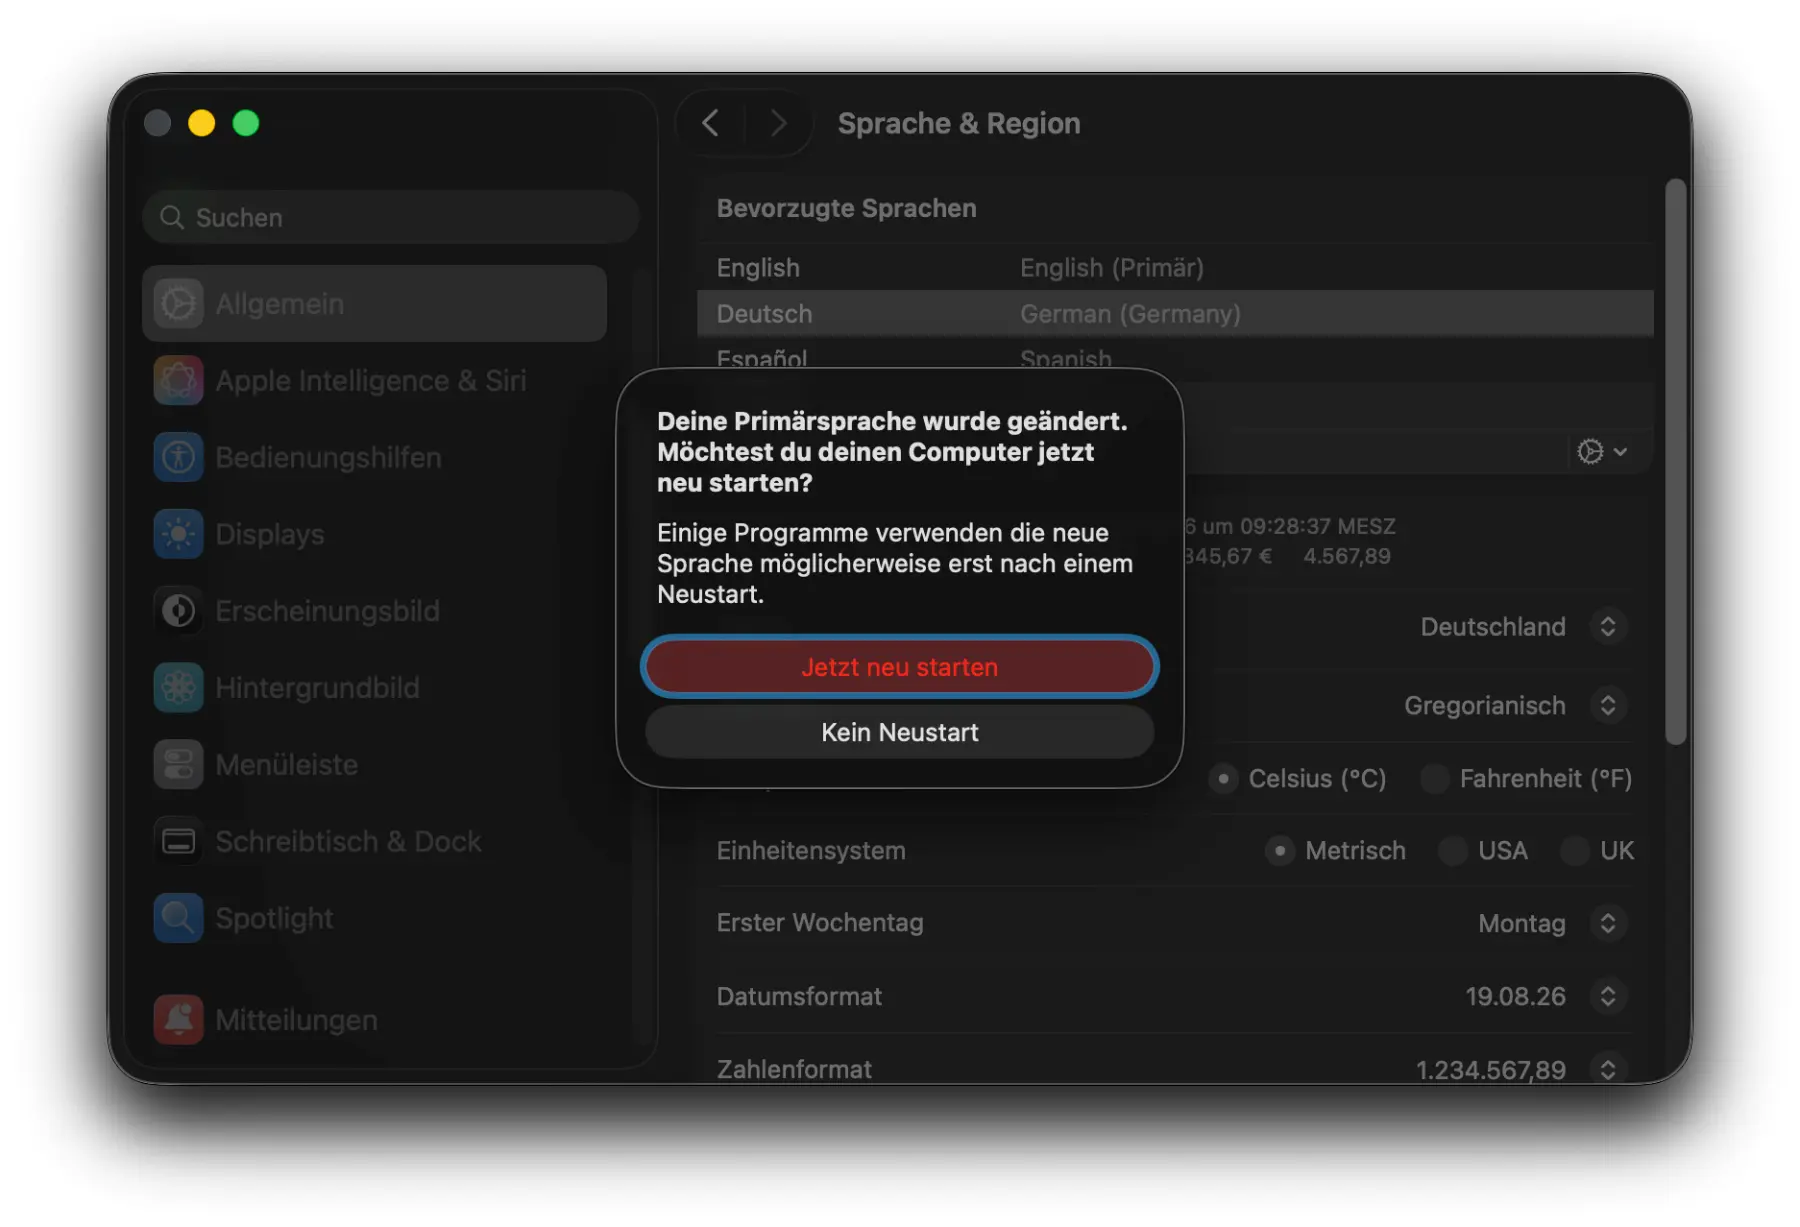Viewport: 1800px width, 1227px height.
Task: Select the Displays sidebar icon
Action: (x=179, y=534)
